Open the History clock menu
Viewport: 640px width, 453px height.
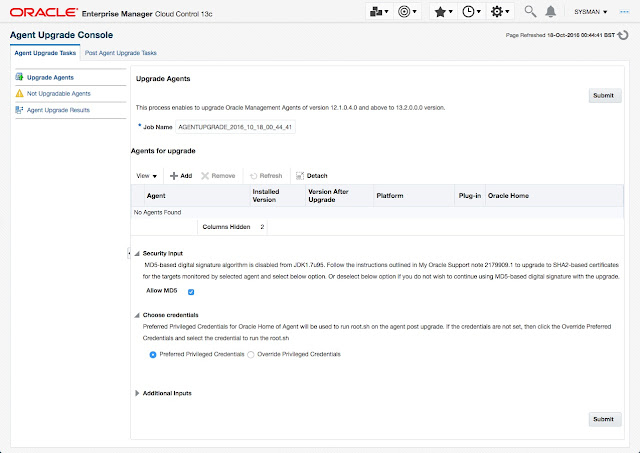click(x=471, y=12)
